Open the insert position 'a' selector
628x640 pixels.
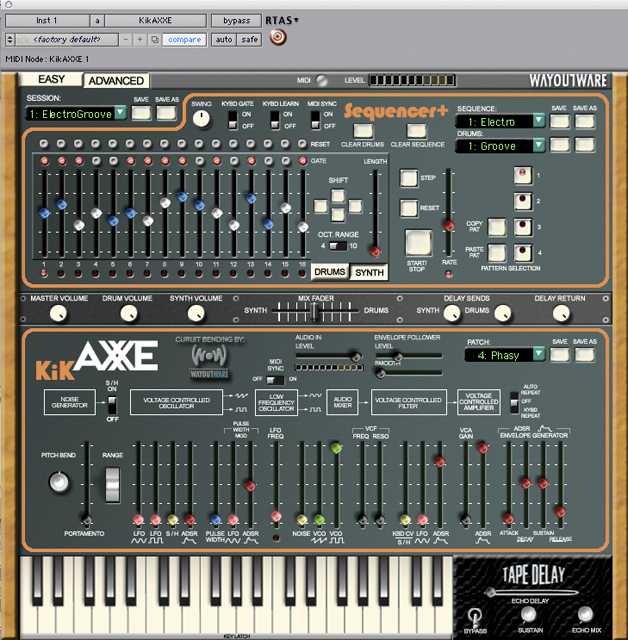coord(97,20)
